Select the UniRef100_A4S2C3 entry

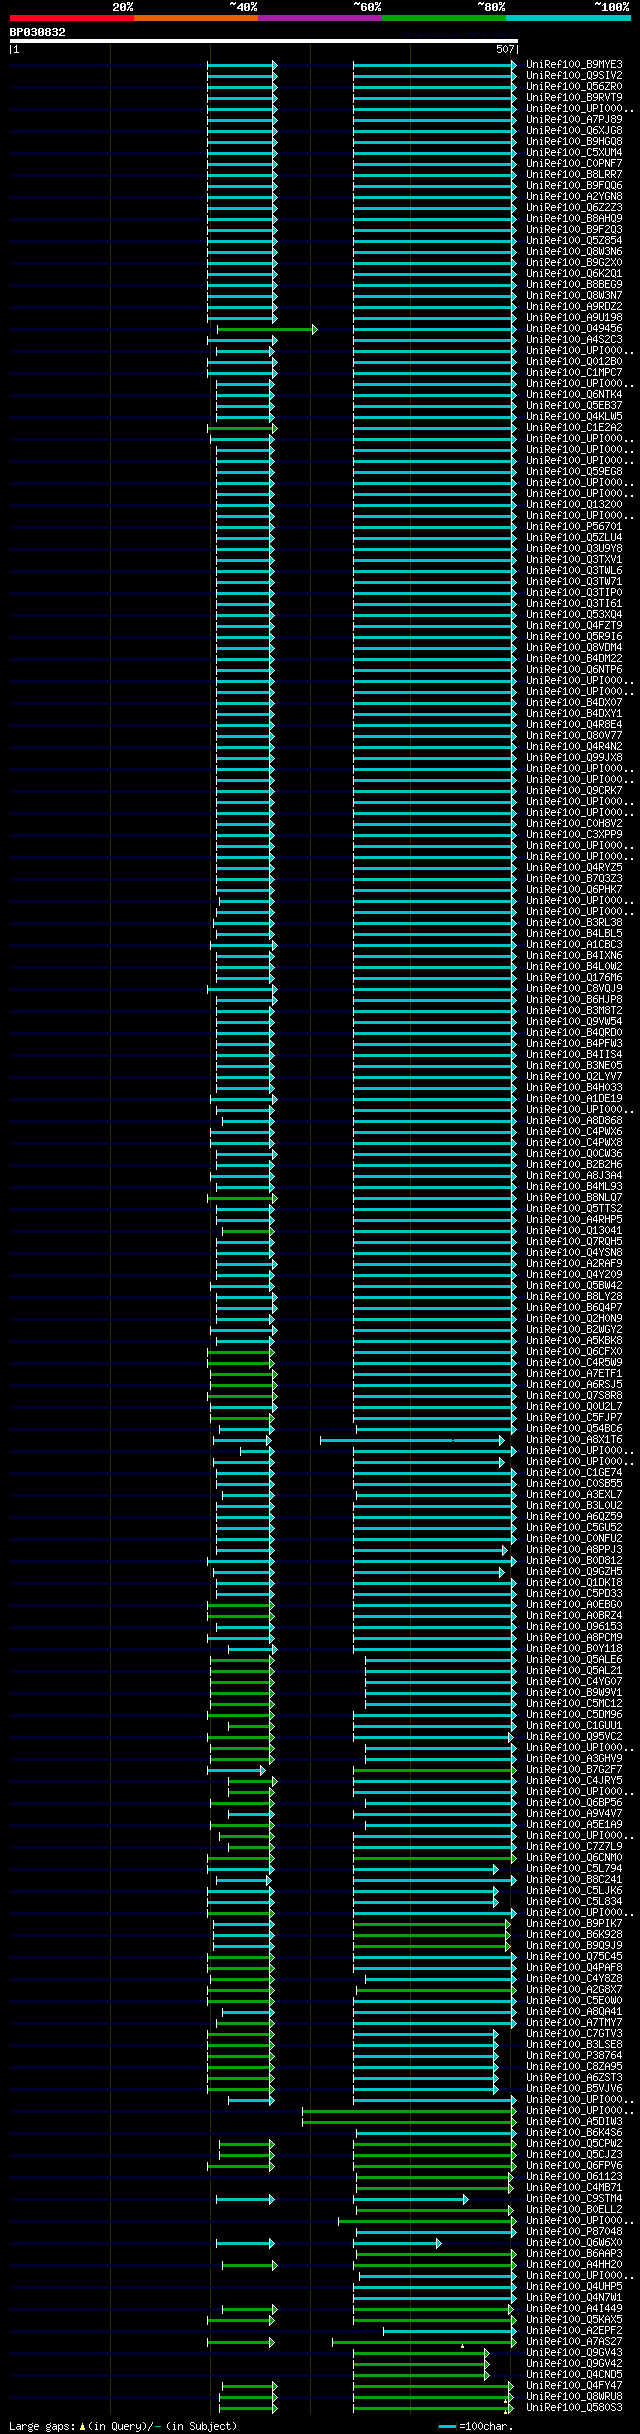(574, 340)
